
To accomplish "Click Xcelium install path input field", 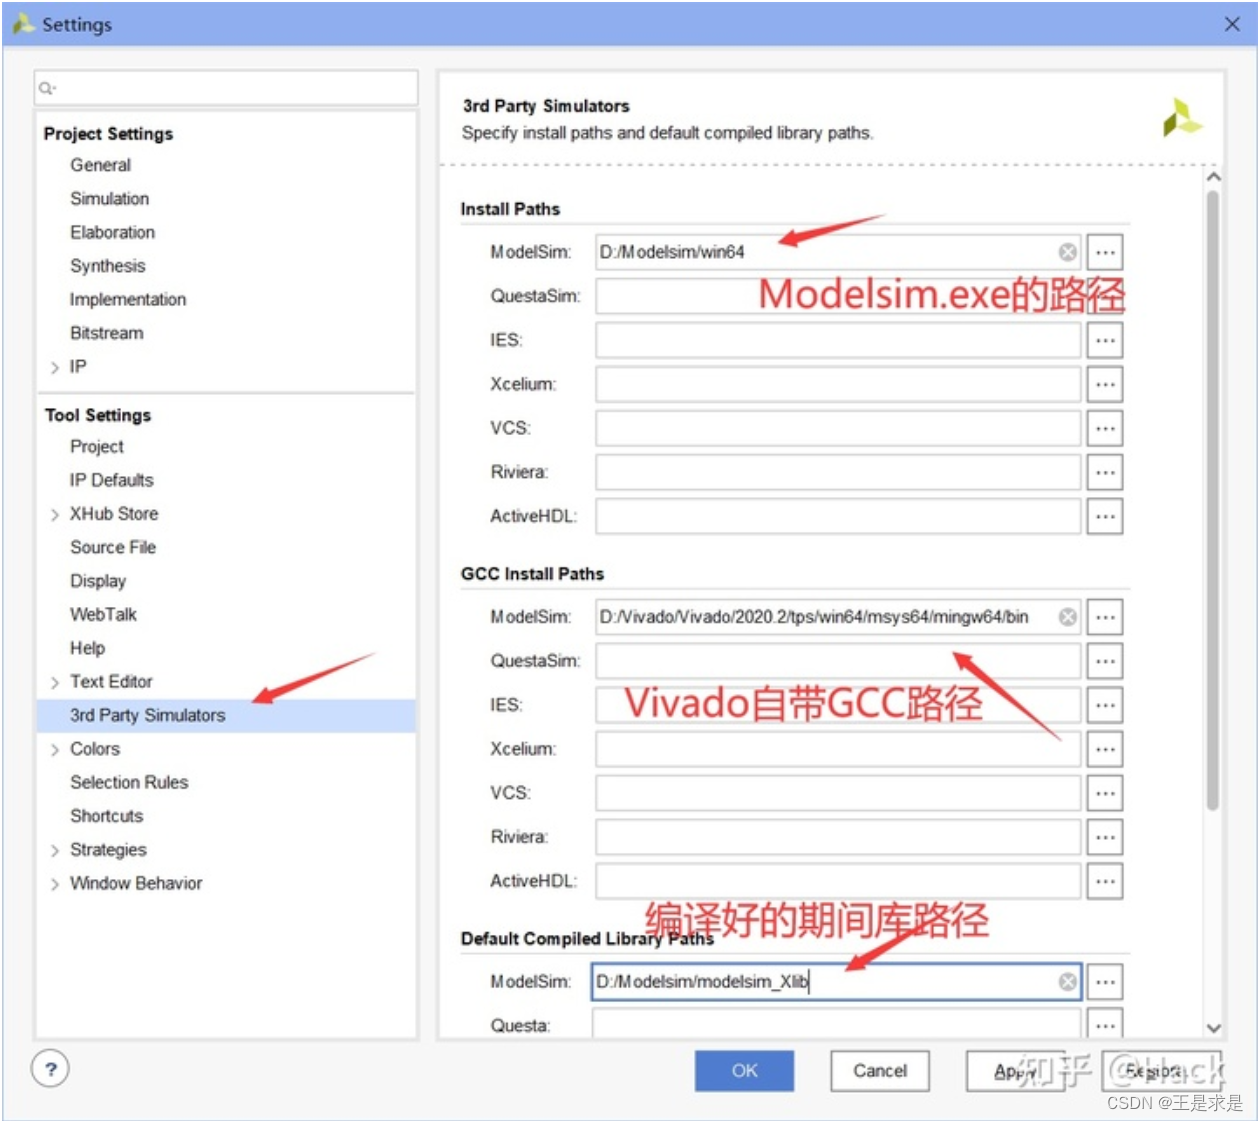I will click(838, 384).
